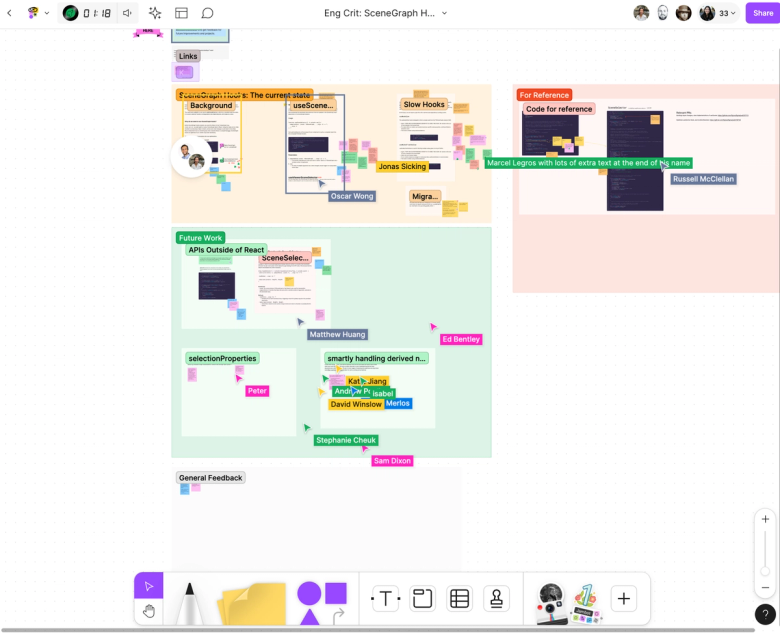Click the timer avatar showing 0:18

coord(70,13)
